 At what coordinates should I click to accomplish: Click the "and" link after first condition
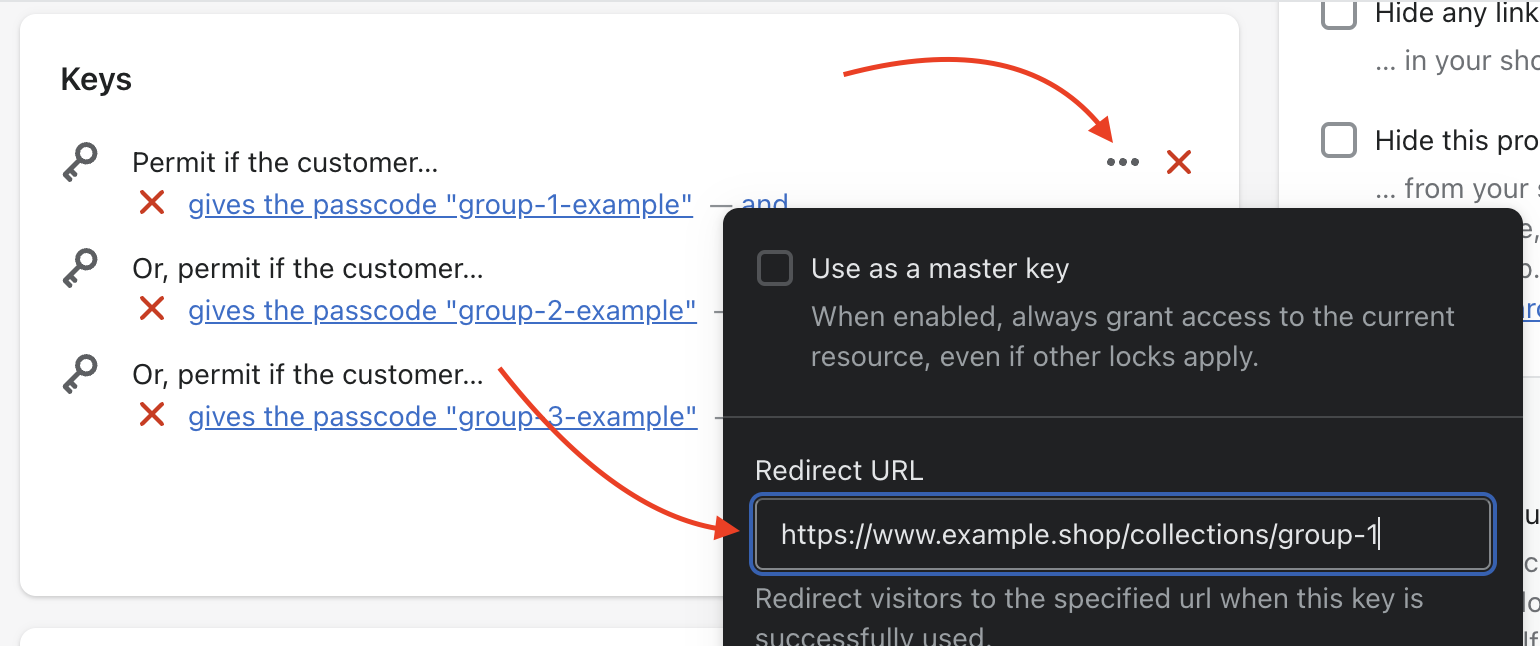pyautogui.click(x=765, y=202)
